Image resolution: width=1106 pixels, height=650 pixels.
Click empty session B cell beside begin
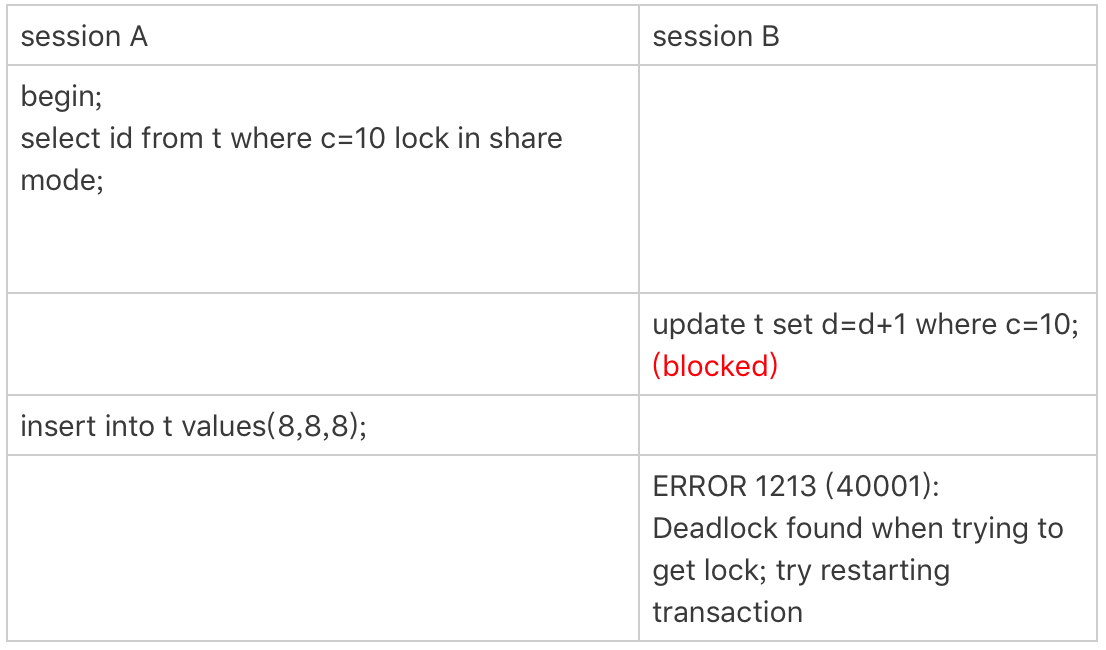click(x=868, y=179)
